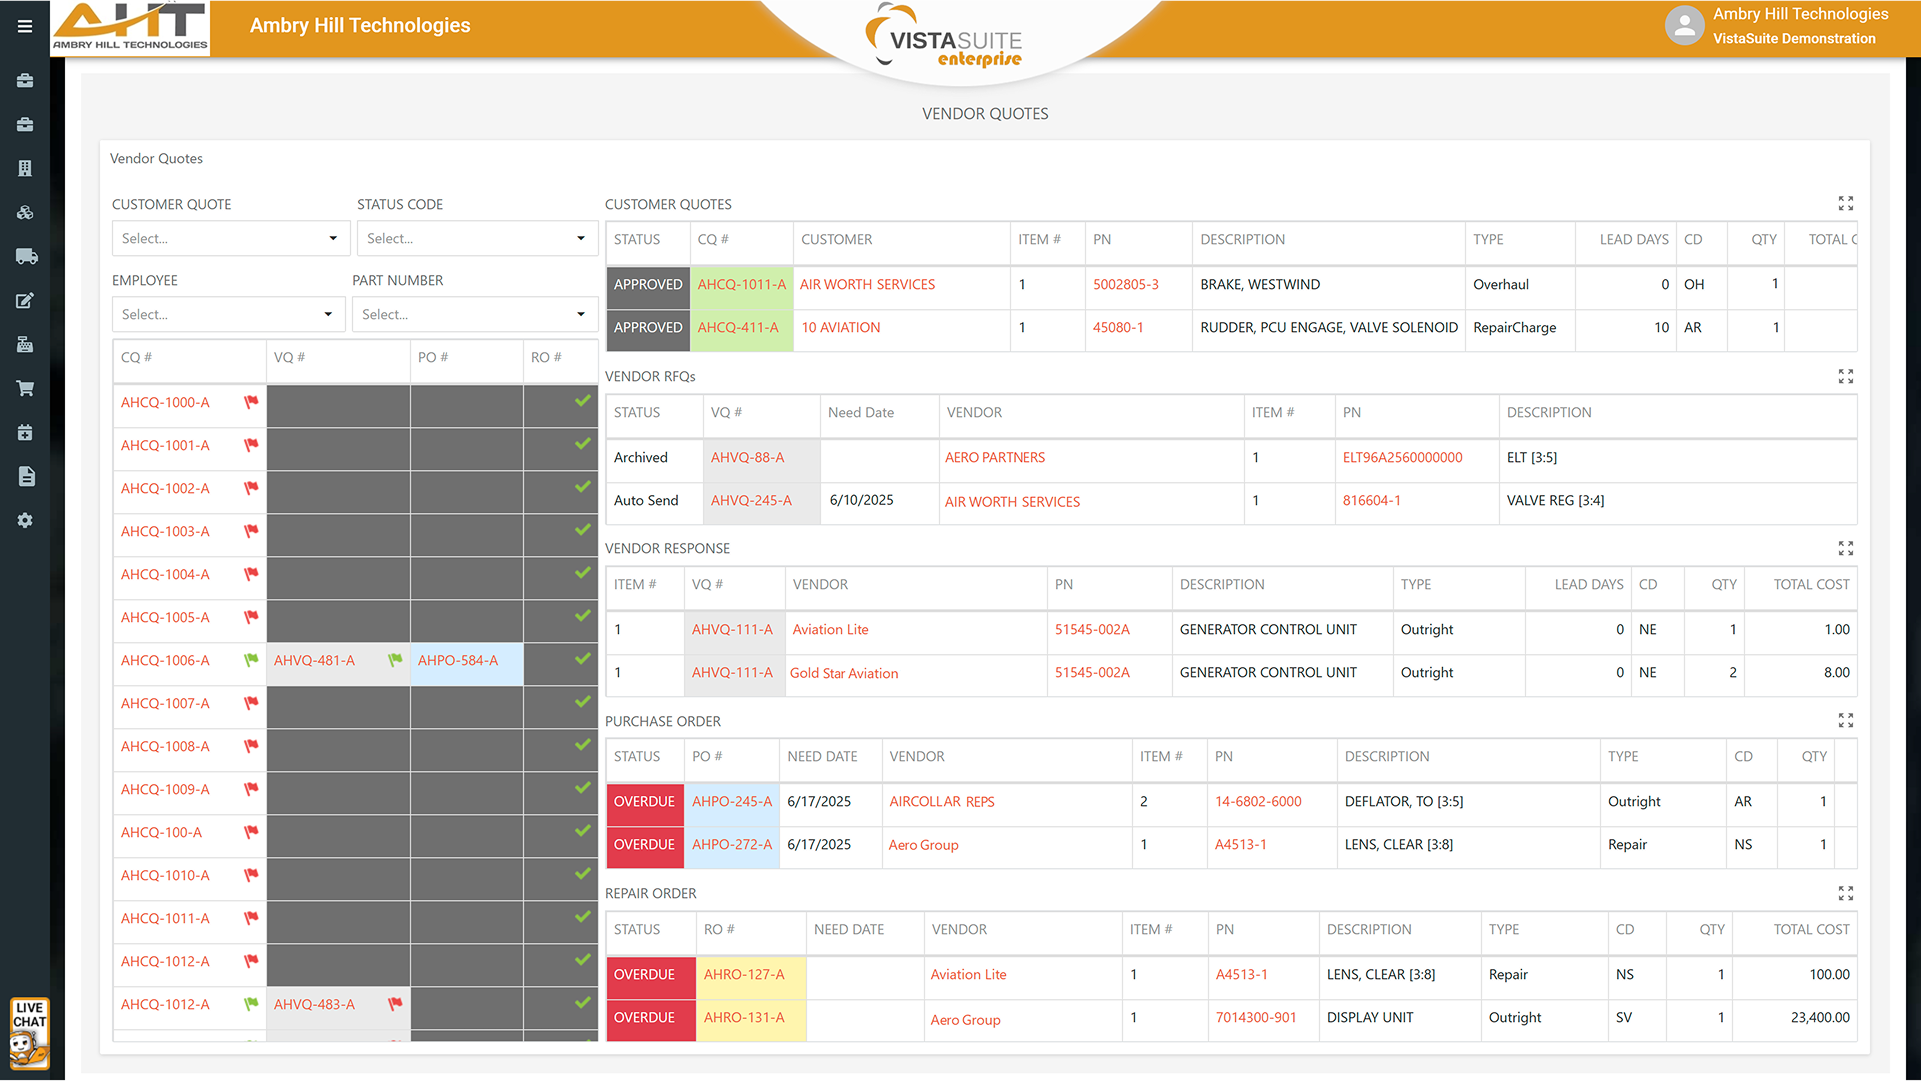
Task: Click the building icon in sidebar
Action: pyautogui.click(x=25, y=168)
